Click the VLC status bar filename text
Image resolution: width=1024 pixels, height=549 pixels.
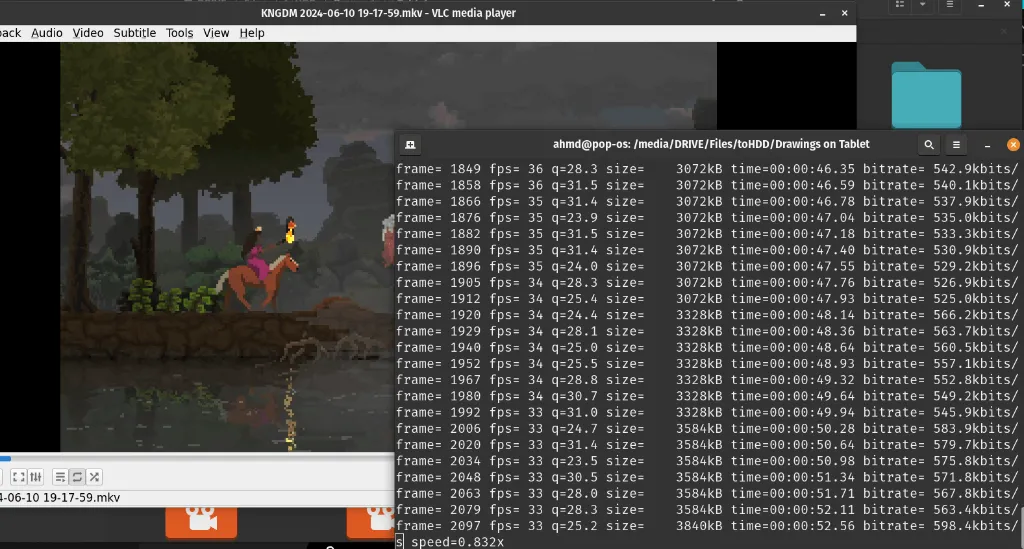(60, 497)
